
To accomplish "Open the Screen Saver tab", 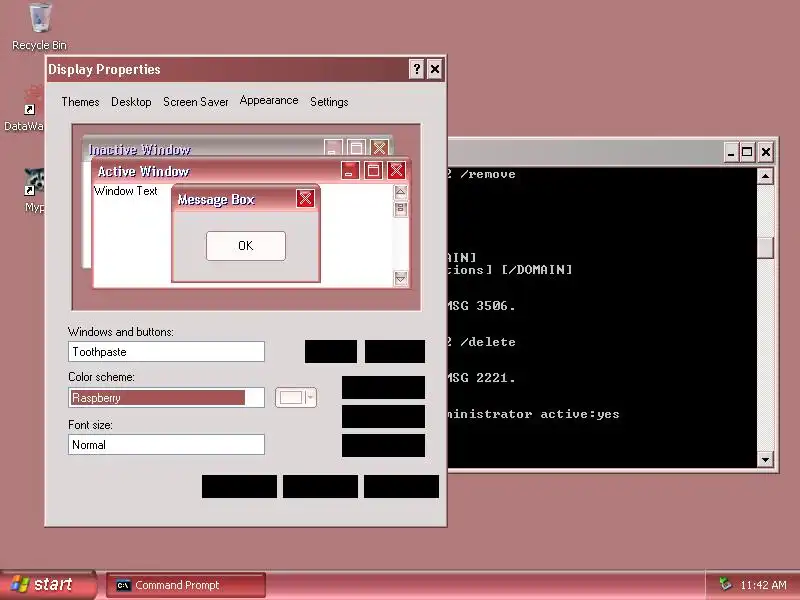I will pos(195,102).
